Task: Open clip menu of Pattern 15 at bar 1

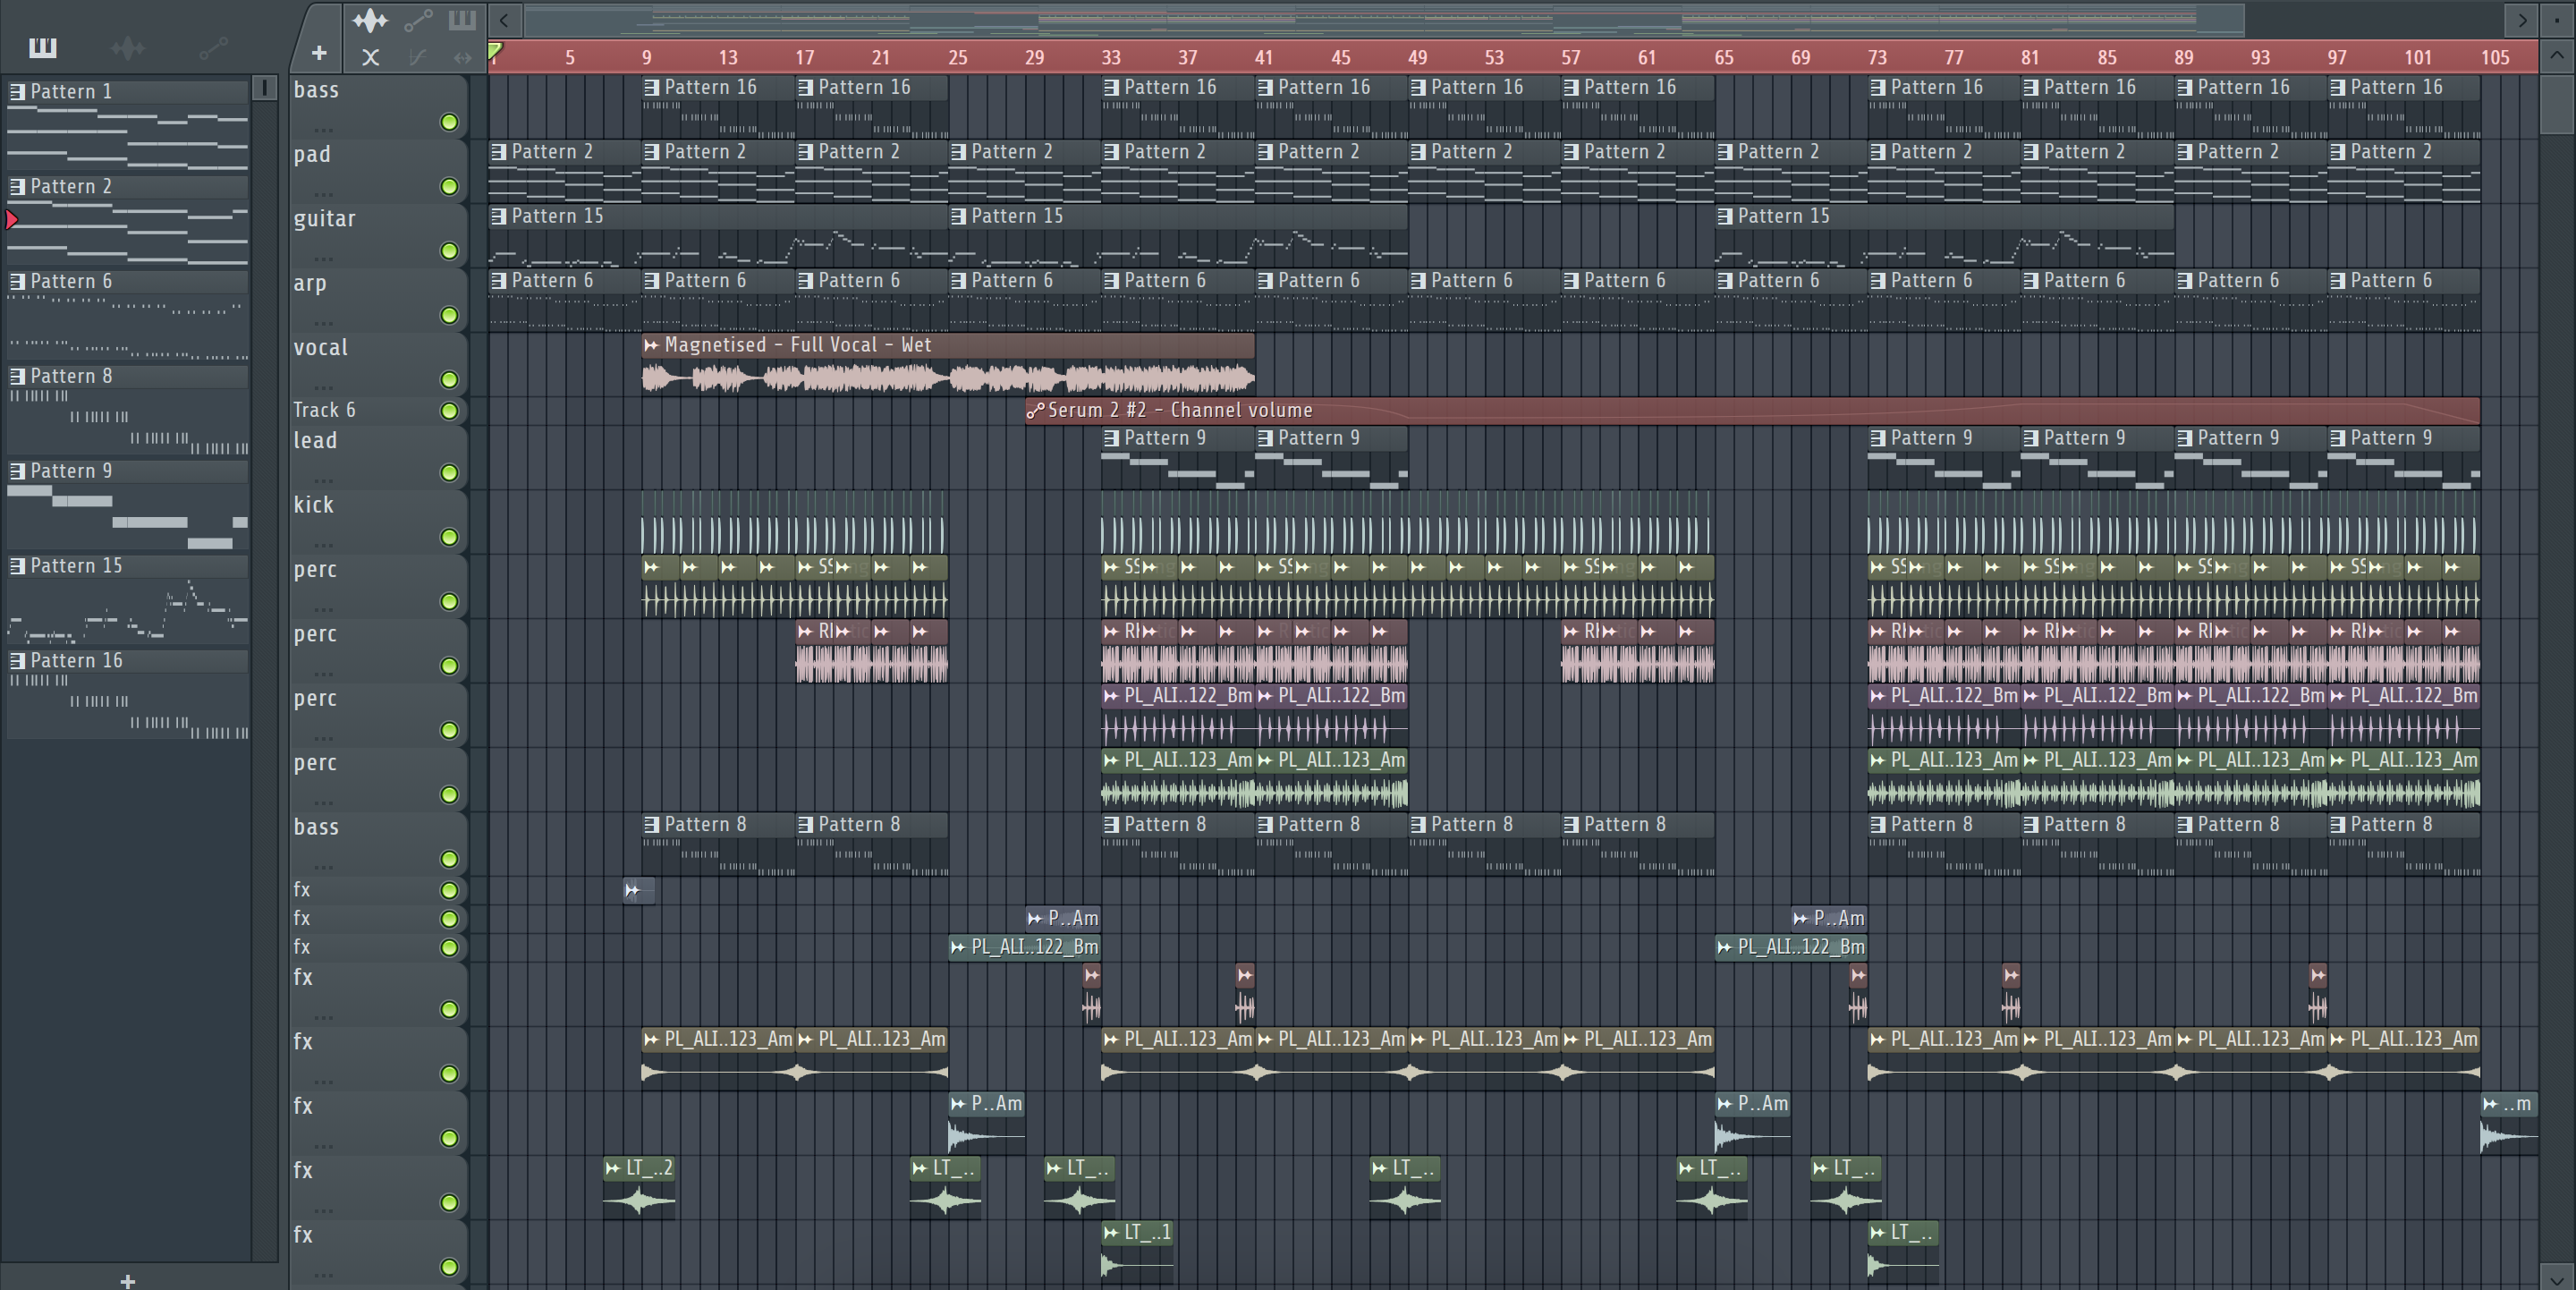Action: (x=498, y=216)
